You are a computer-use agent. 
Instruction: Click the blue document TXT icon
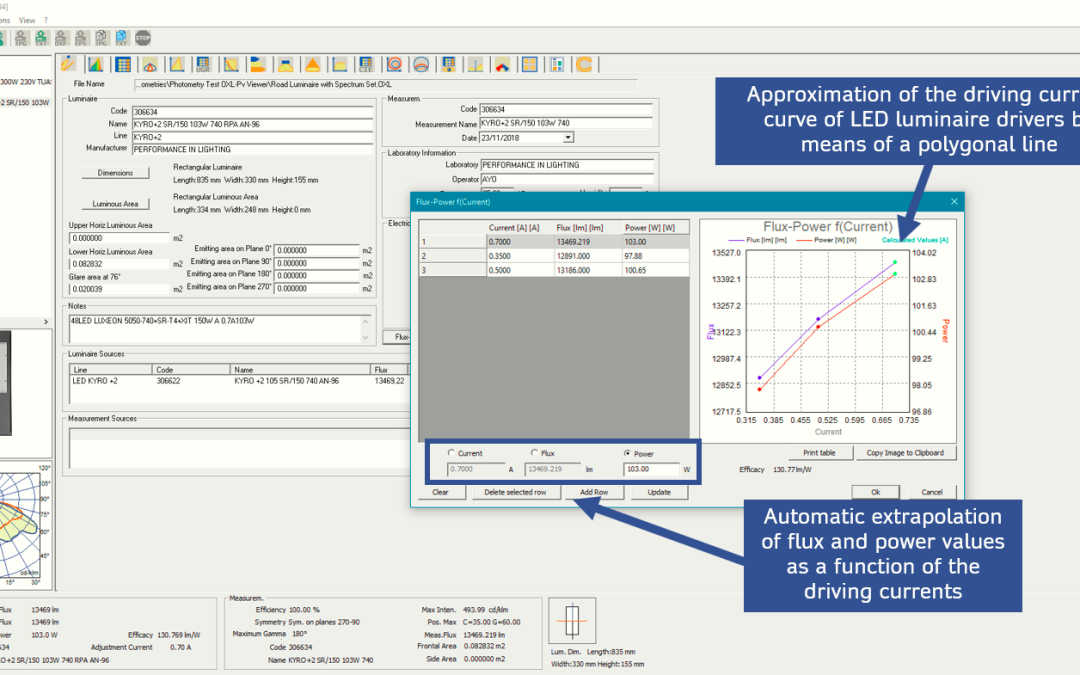[122, 38]
